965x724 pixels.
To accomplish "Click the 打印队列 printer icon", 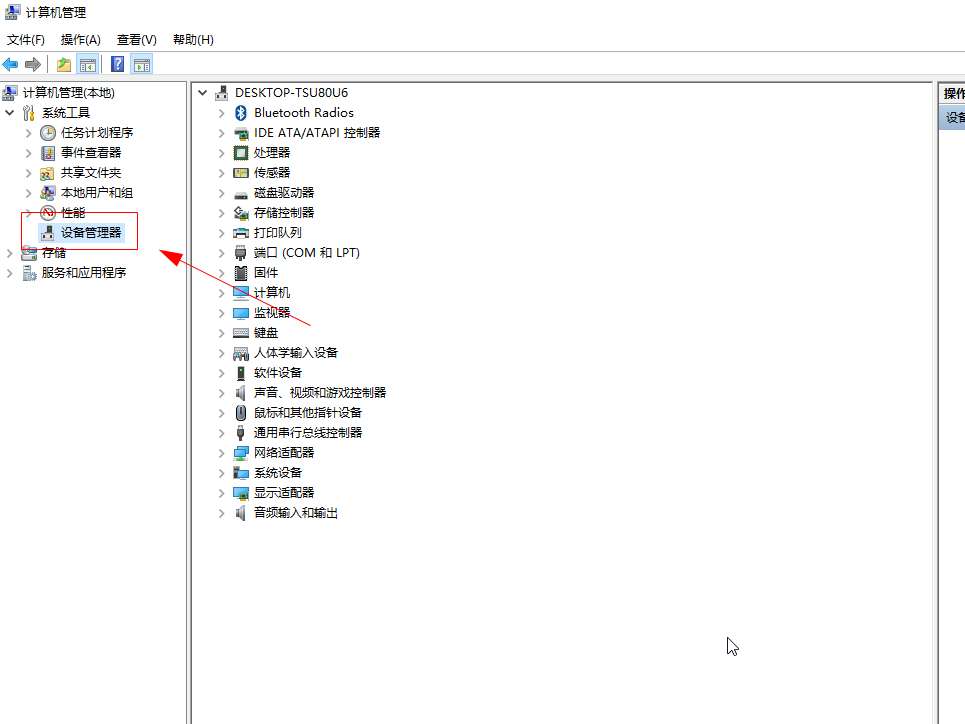I will click(241, 233).
